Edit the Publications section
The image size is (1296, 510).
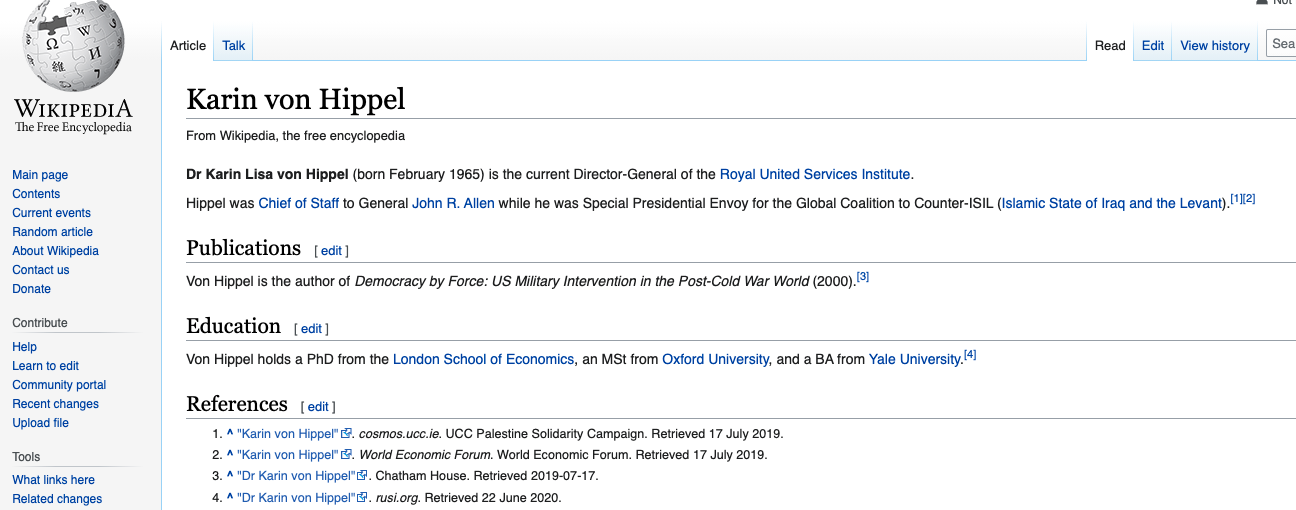point(331,251)
